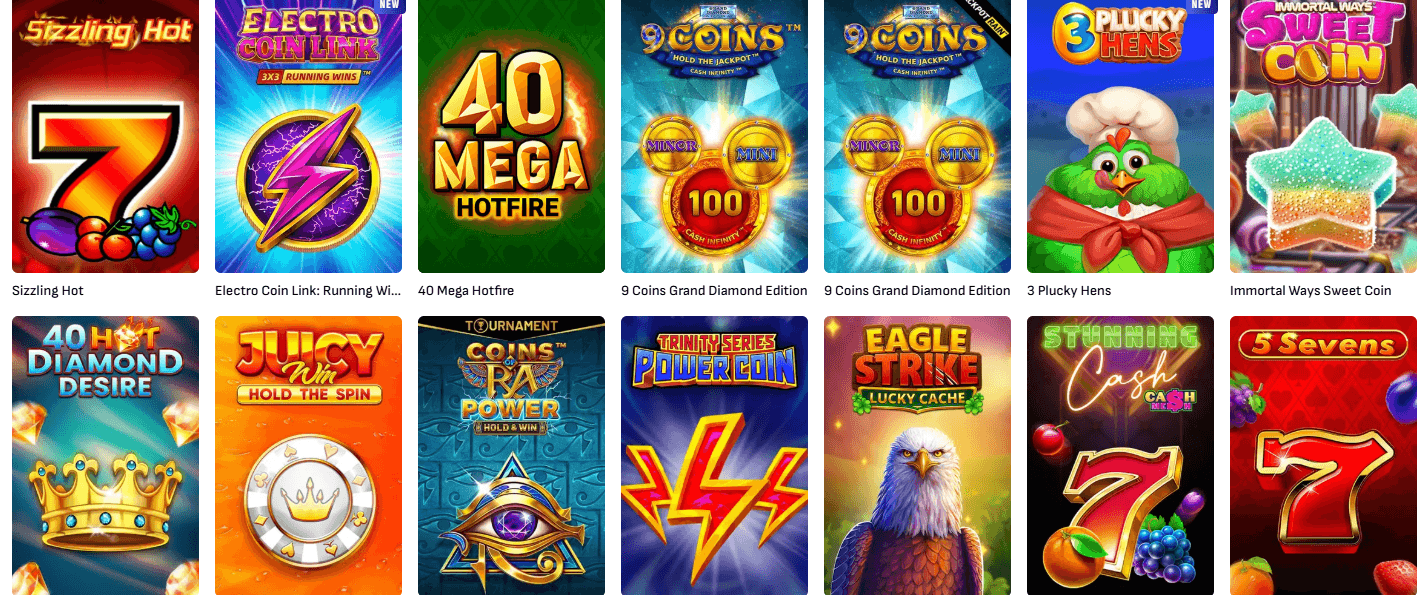Image resolution: width=1424 pixels, height=595 pixels.
Task: Open Immortal Ways Sweet Coin game tile
Action: (1323, 136)
